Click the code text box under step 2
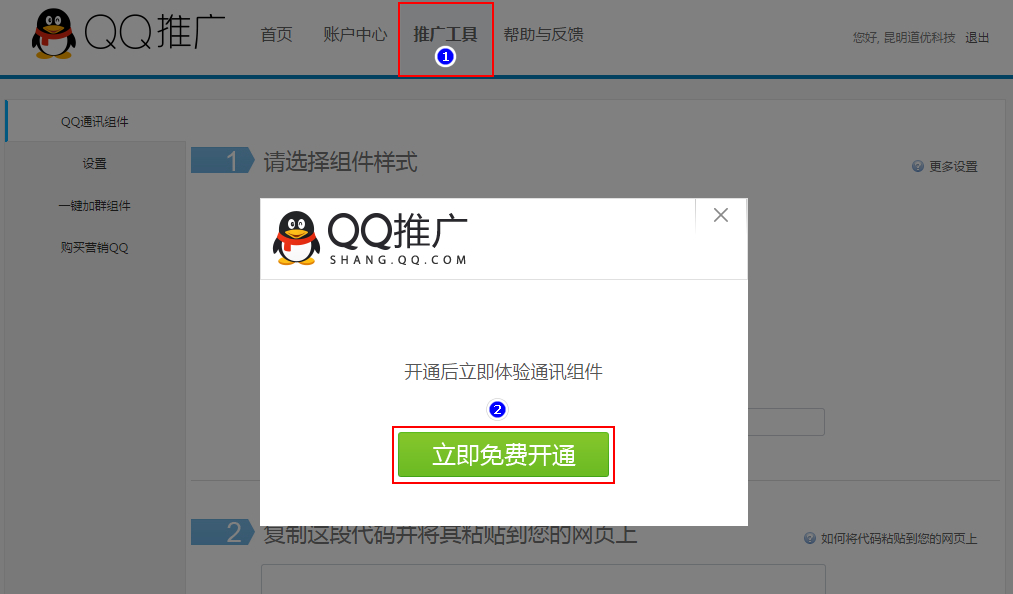The width and height of the screenshot is (1013, 594). coord(543,579)
